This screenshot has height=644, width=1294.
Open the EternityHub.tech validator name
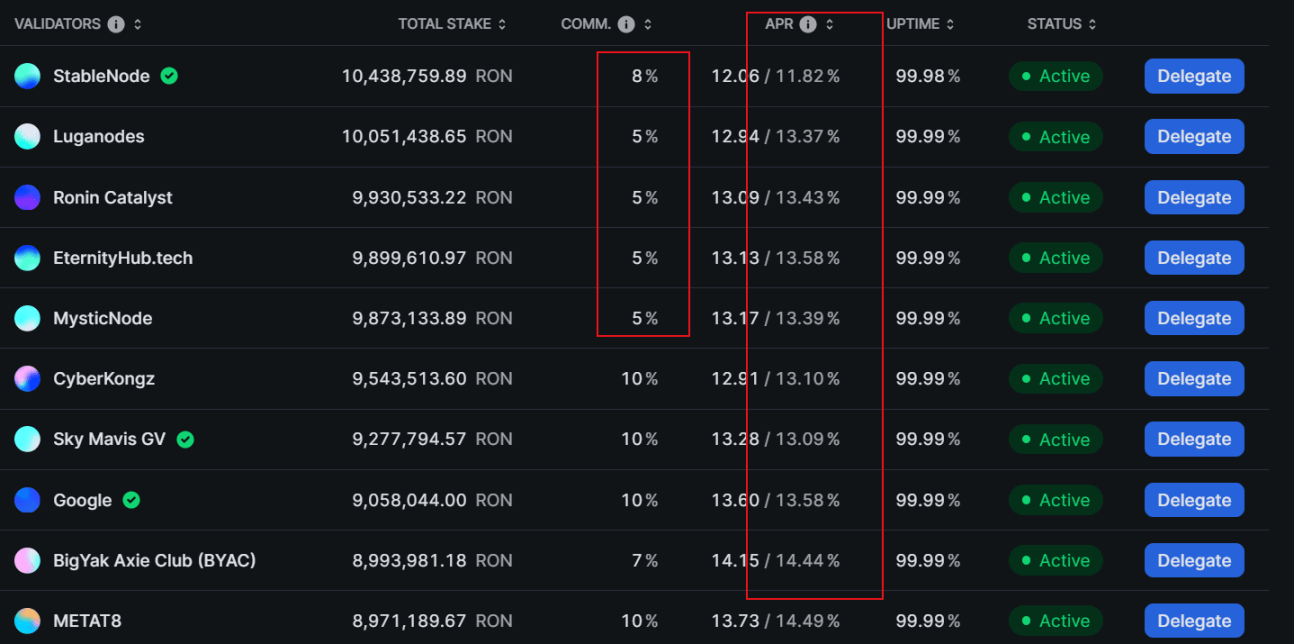123,258
